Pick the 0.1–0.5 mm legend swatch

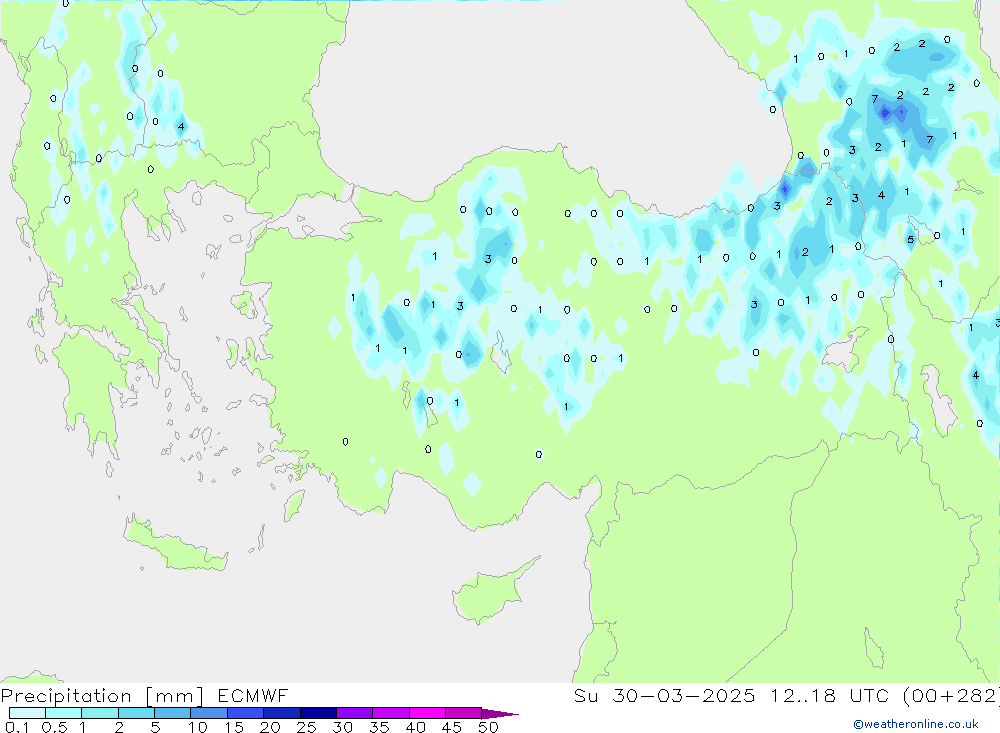point(27,713)
